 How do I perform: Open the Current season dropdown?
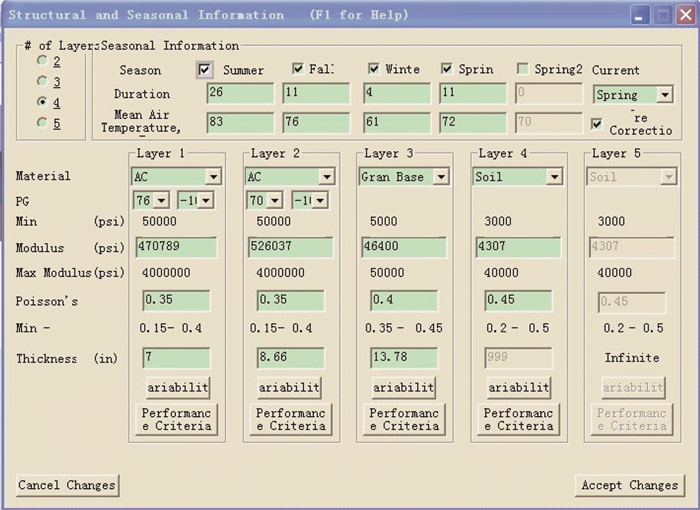point(665,95)
